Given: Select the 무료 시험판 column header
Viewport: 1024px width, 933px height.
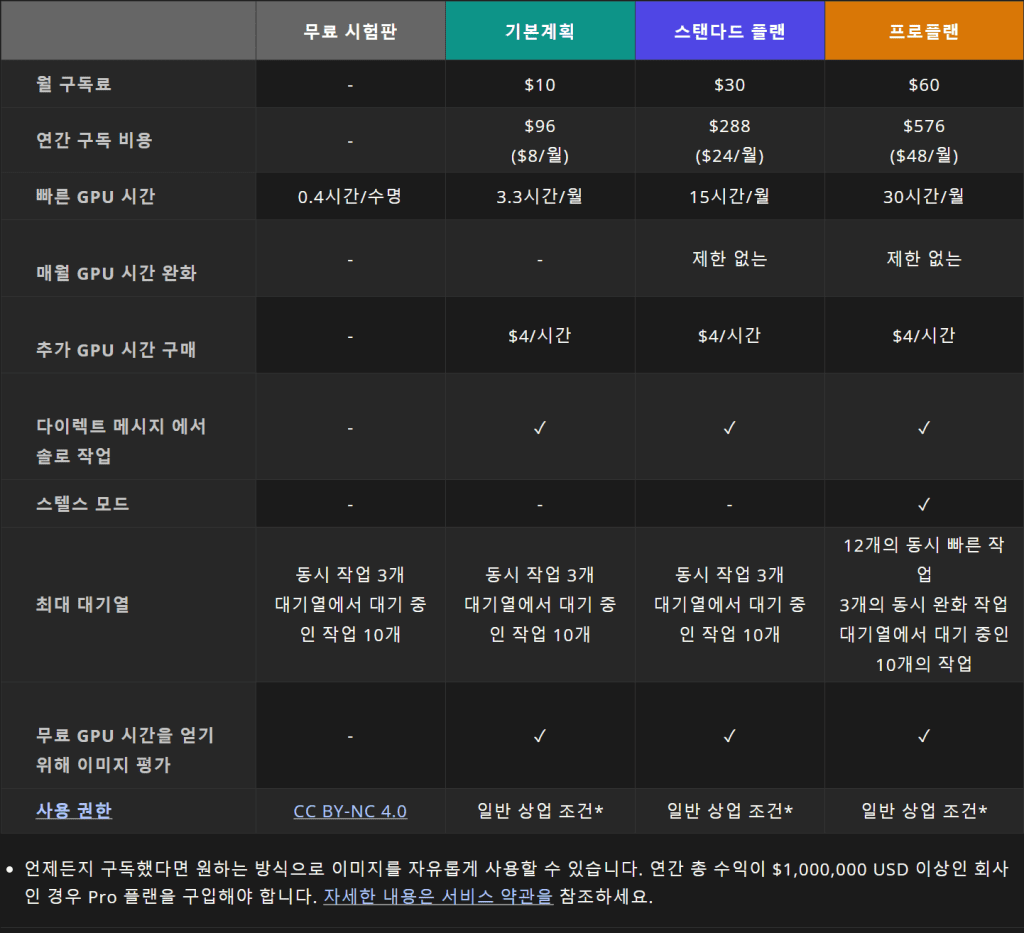Looking at the screenshot, I should [x=350, y=31].
